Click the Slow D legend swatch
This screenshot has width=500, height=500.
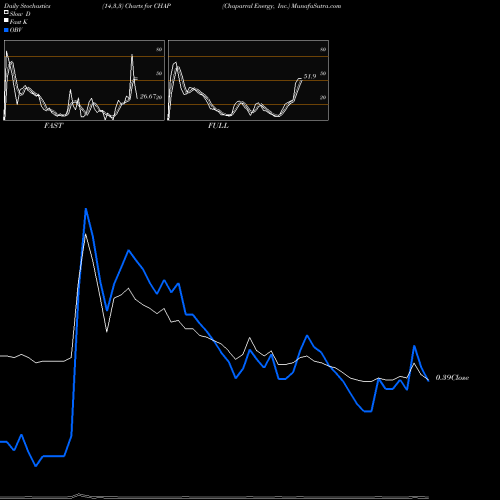[6, 12]
